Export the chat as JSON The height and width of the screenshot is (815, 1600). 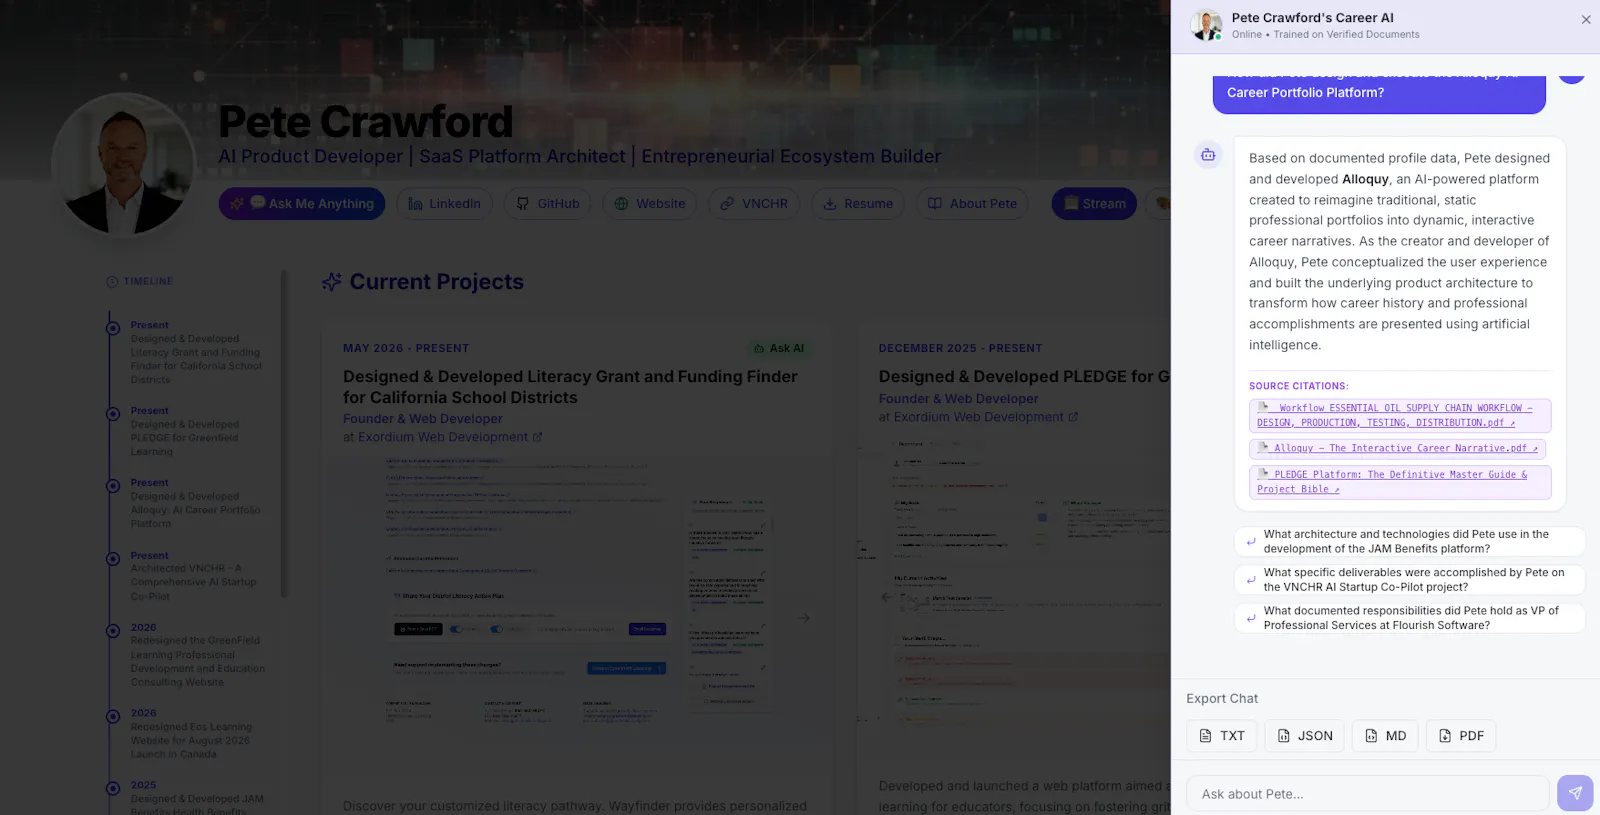click(1304, 736)
